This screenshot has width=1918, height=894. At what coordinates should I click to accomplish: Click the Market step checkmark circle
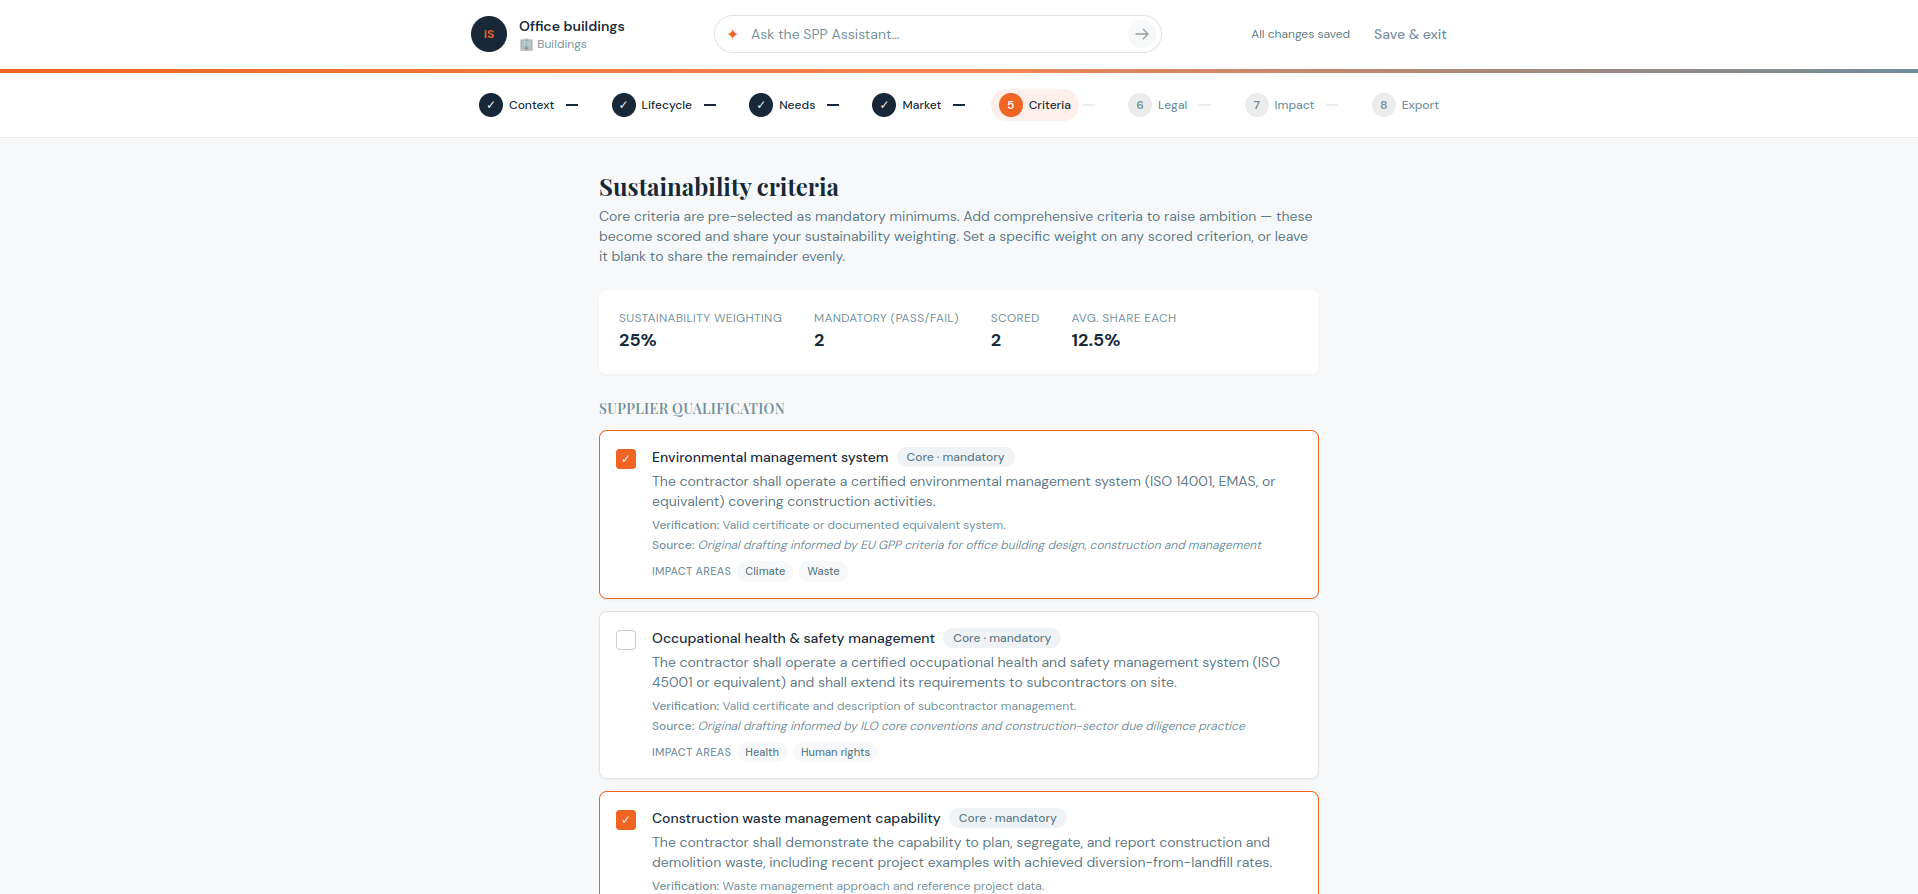tap(884, 105)
